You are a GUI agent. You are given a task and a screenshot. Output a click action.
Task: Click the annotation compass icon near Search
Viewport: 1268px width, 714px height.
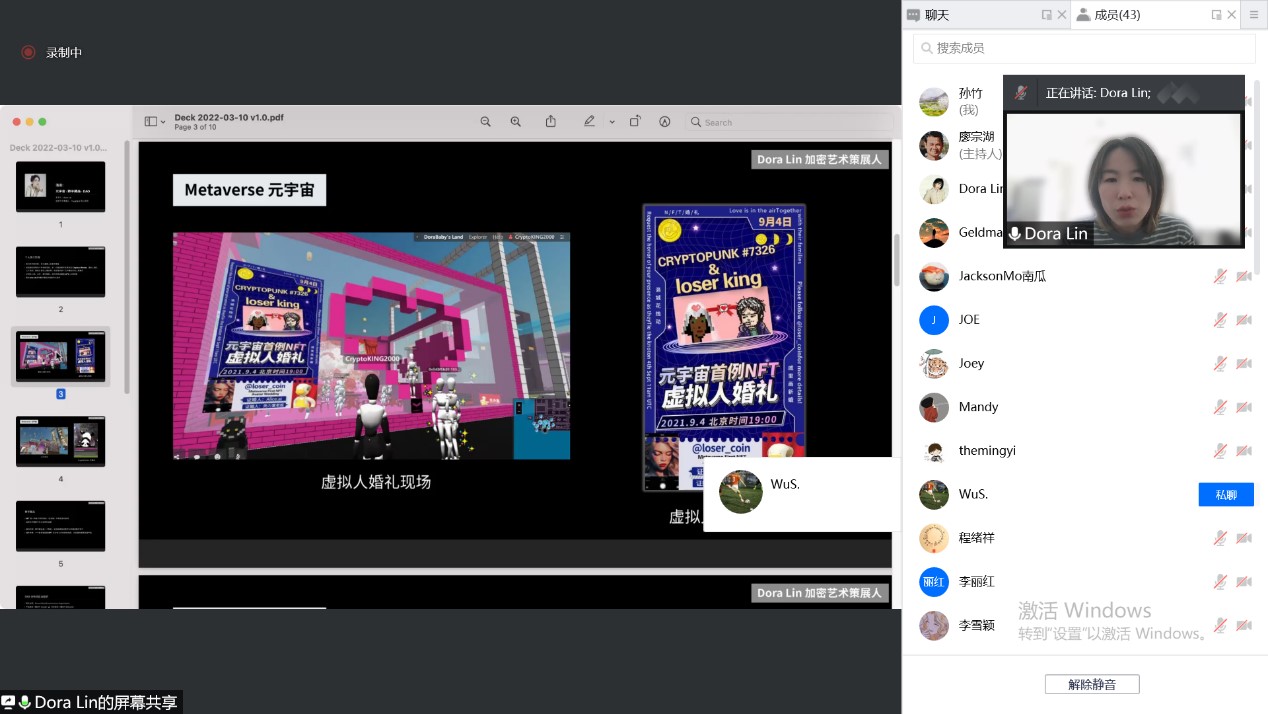(665, 121)
